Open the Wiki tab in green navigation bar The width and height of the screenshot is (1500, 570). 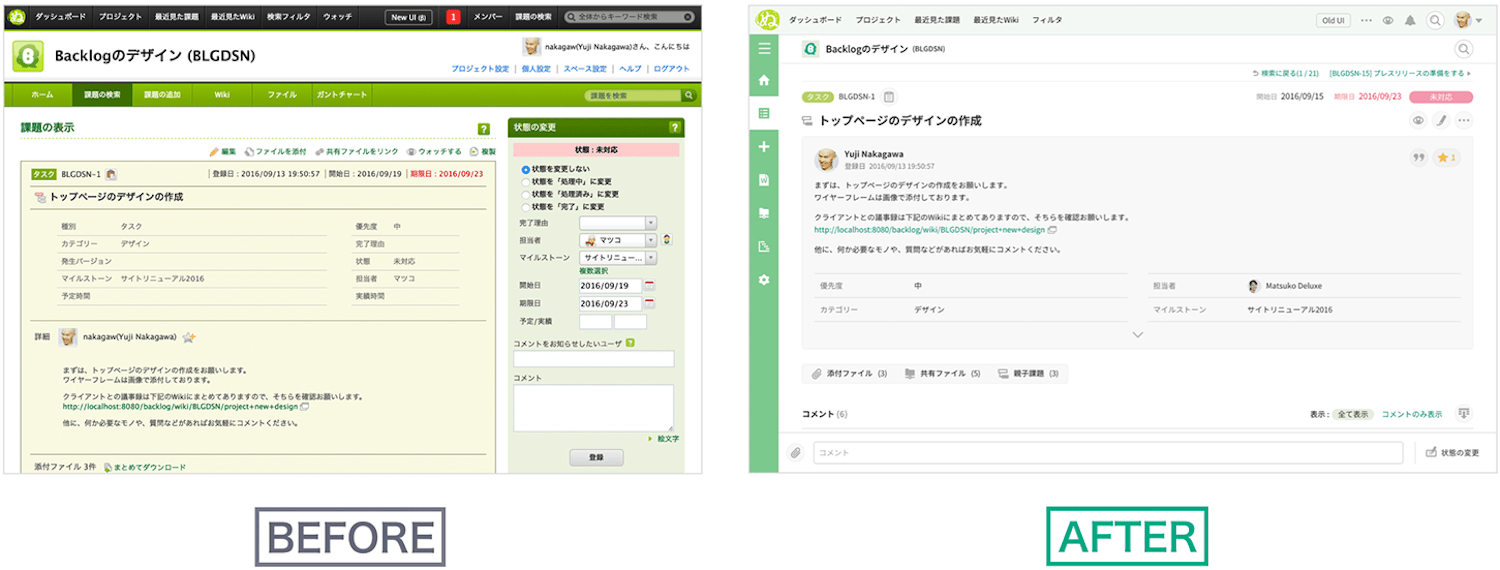pyautogui.click(x=222, y=95)
